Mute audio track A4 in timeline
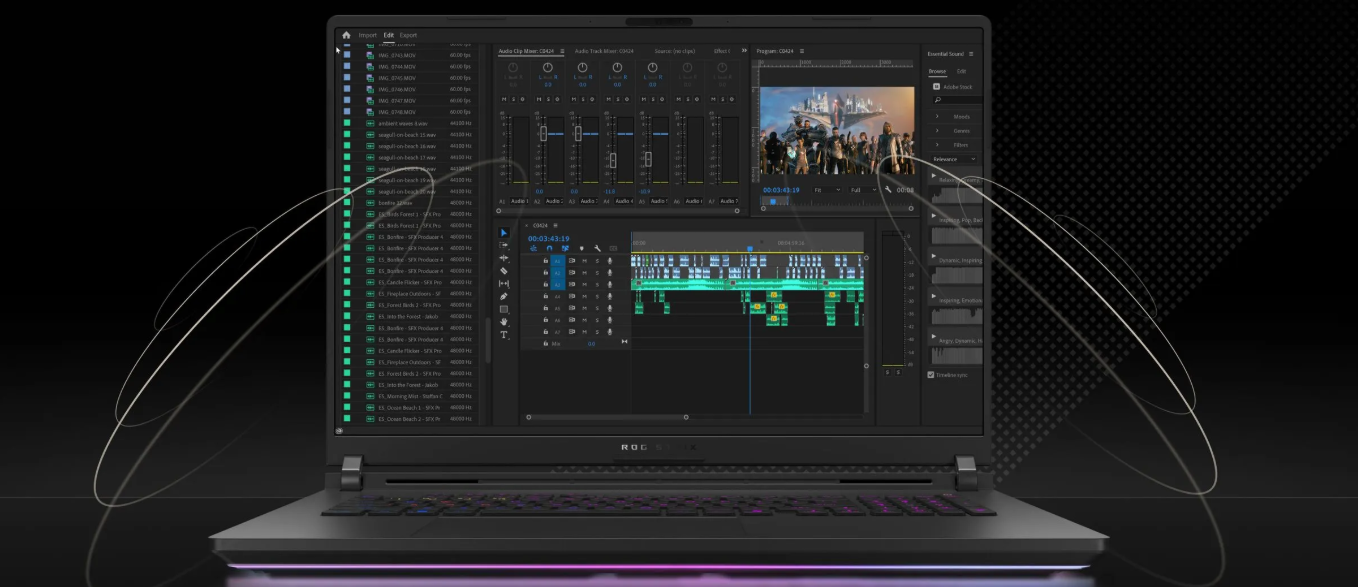 (585, 296)
